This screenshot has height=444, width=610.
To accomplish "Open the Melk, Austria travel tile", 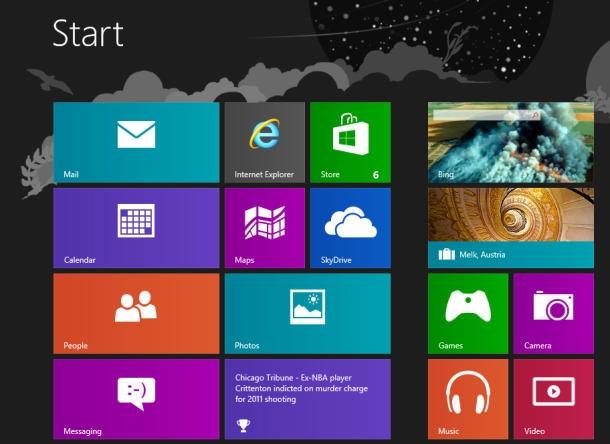I will [510, 228].
